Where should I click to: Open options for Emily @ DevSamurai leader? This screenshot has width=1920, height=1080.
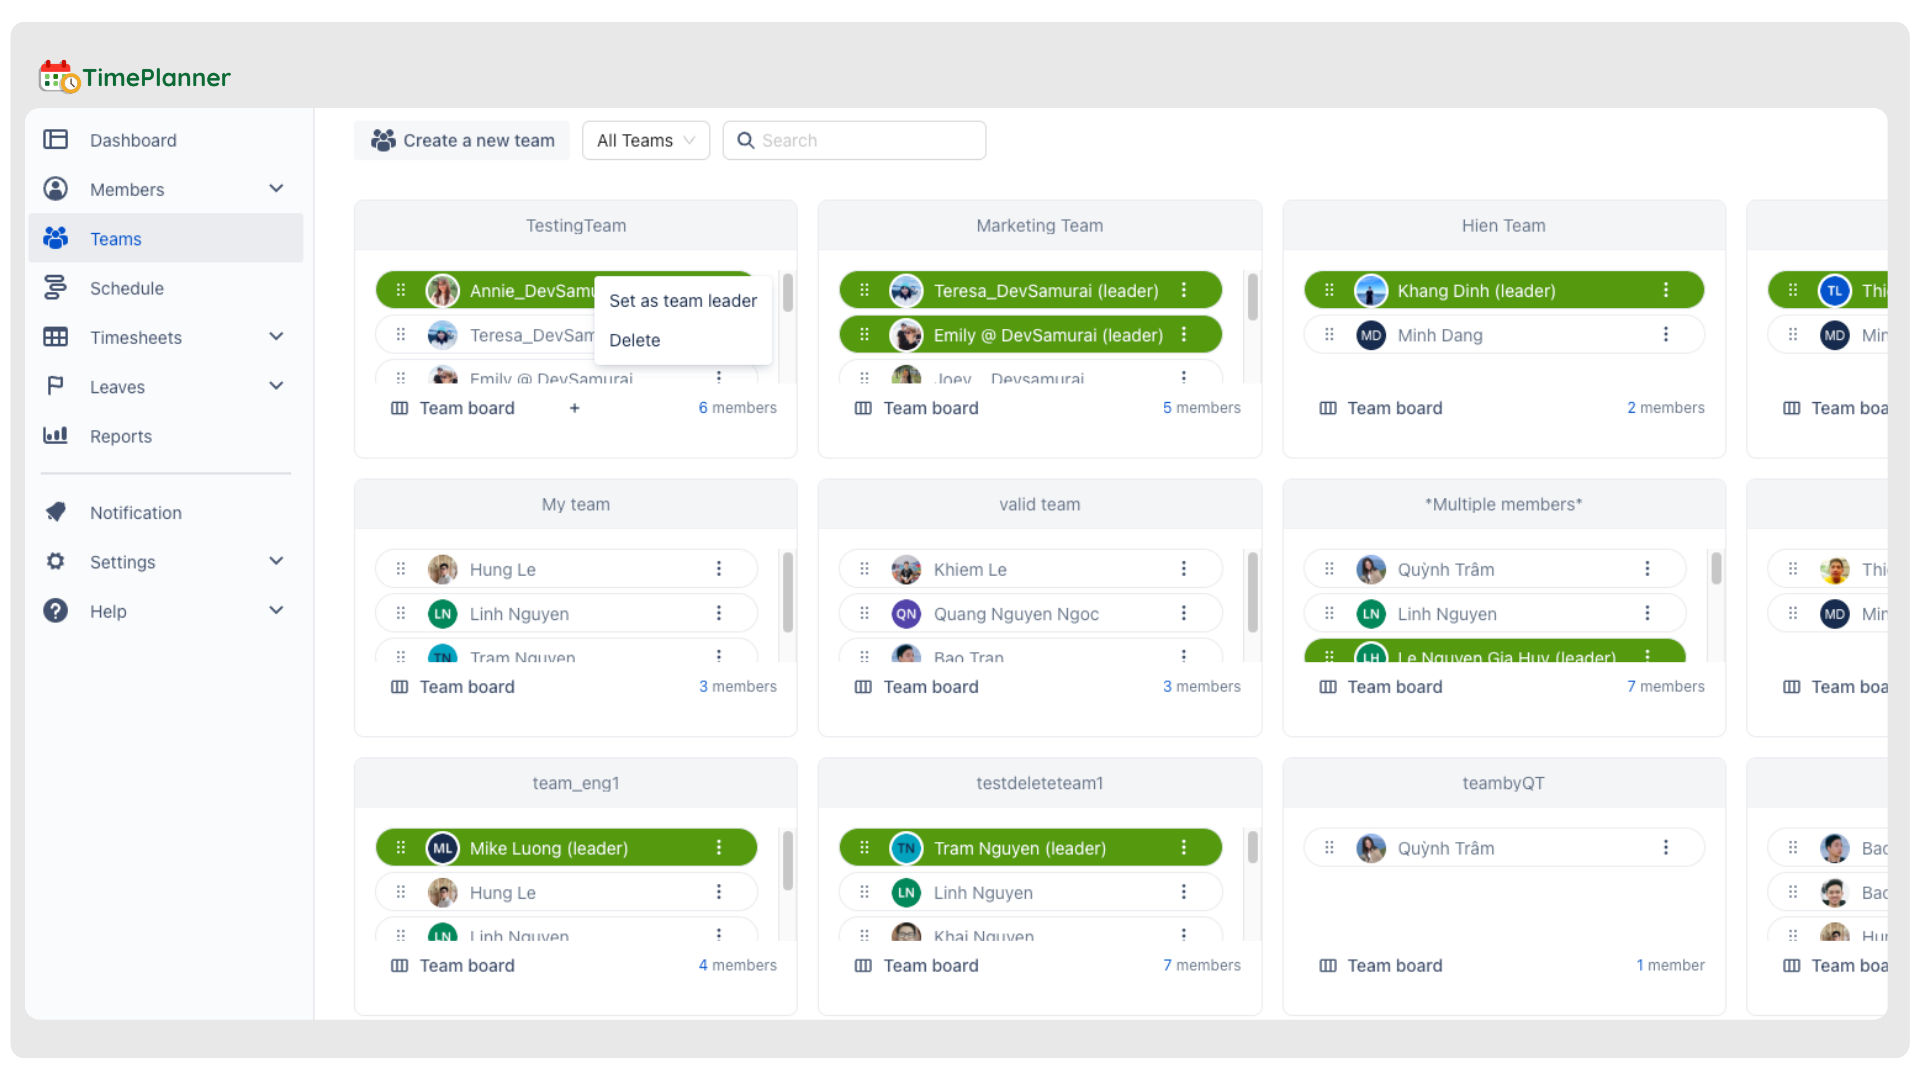pos(1184,335)
